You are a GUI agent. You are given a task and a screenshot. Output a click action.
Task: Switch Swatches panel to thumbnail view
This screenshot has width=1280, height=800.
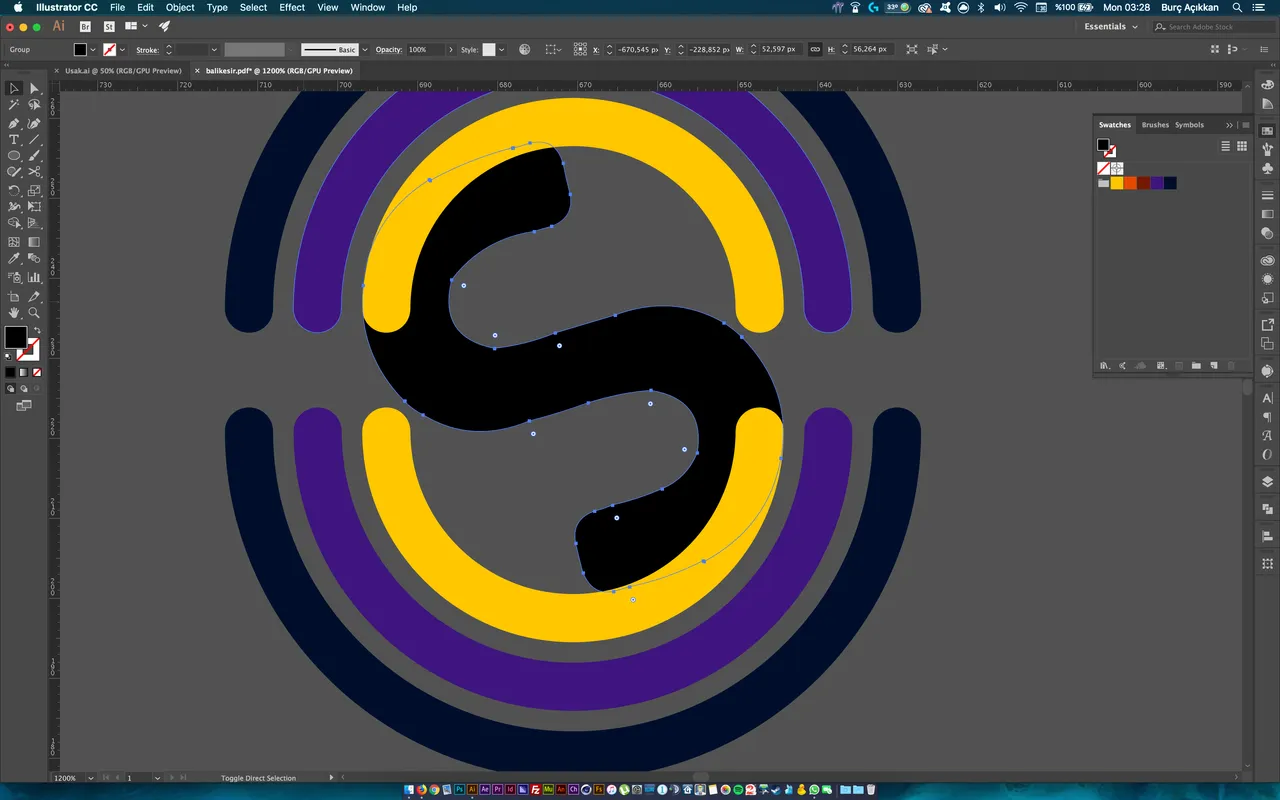click(1242, 146)
